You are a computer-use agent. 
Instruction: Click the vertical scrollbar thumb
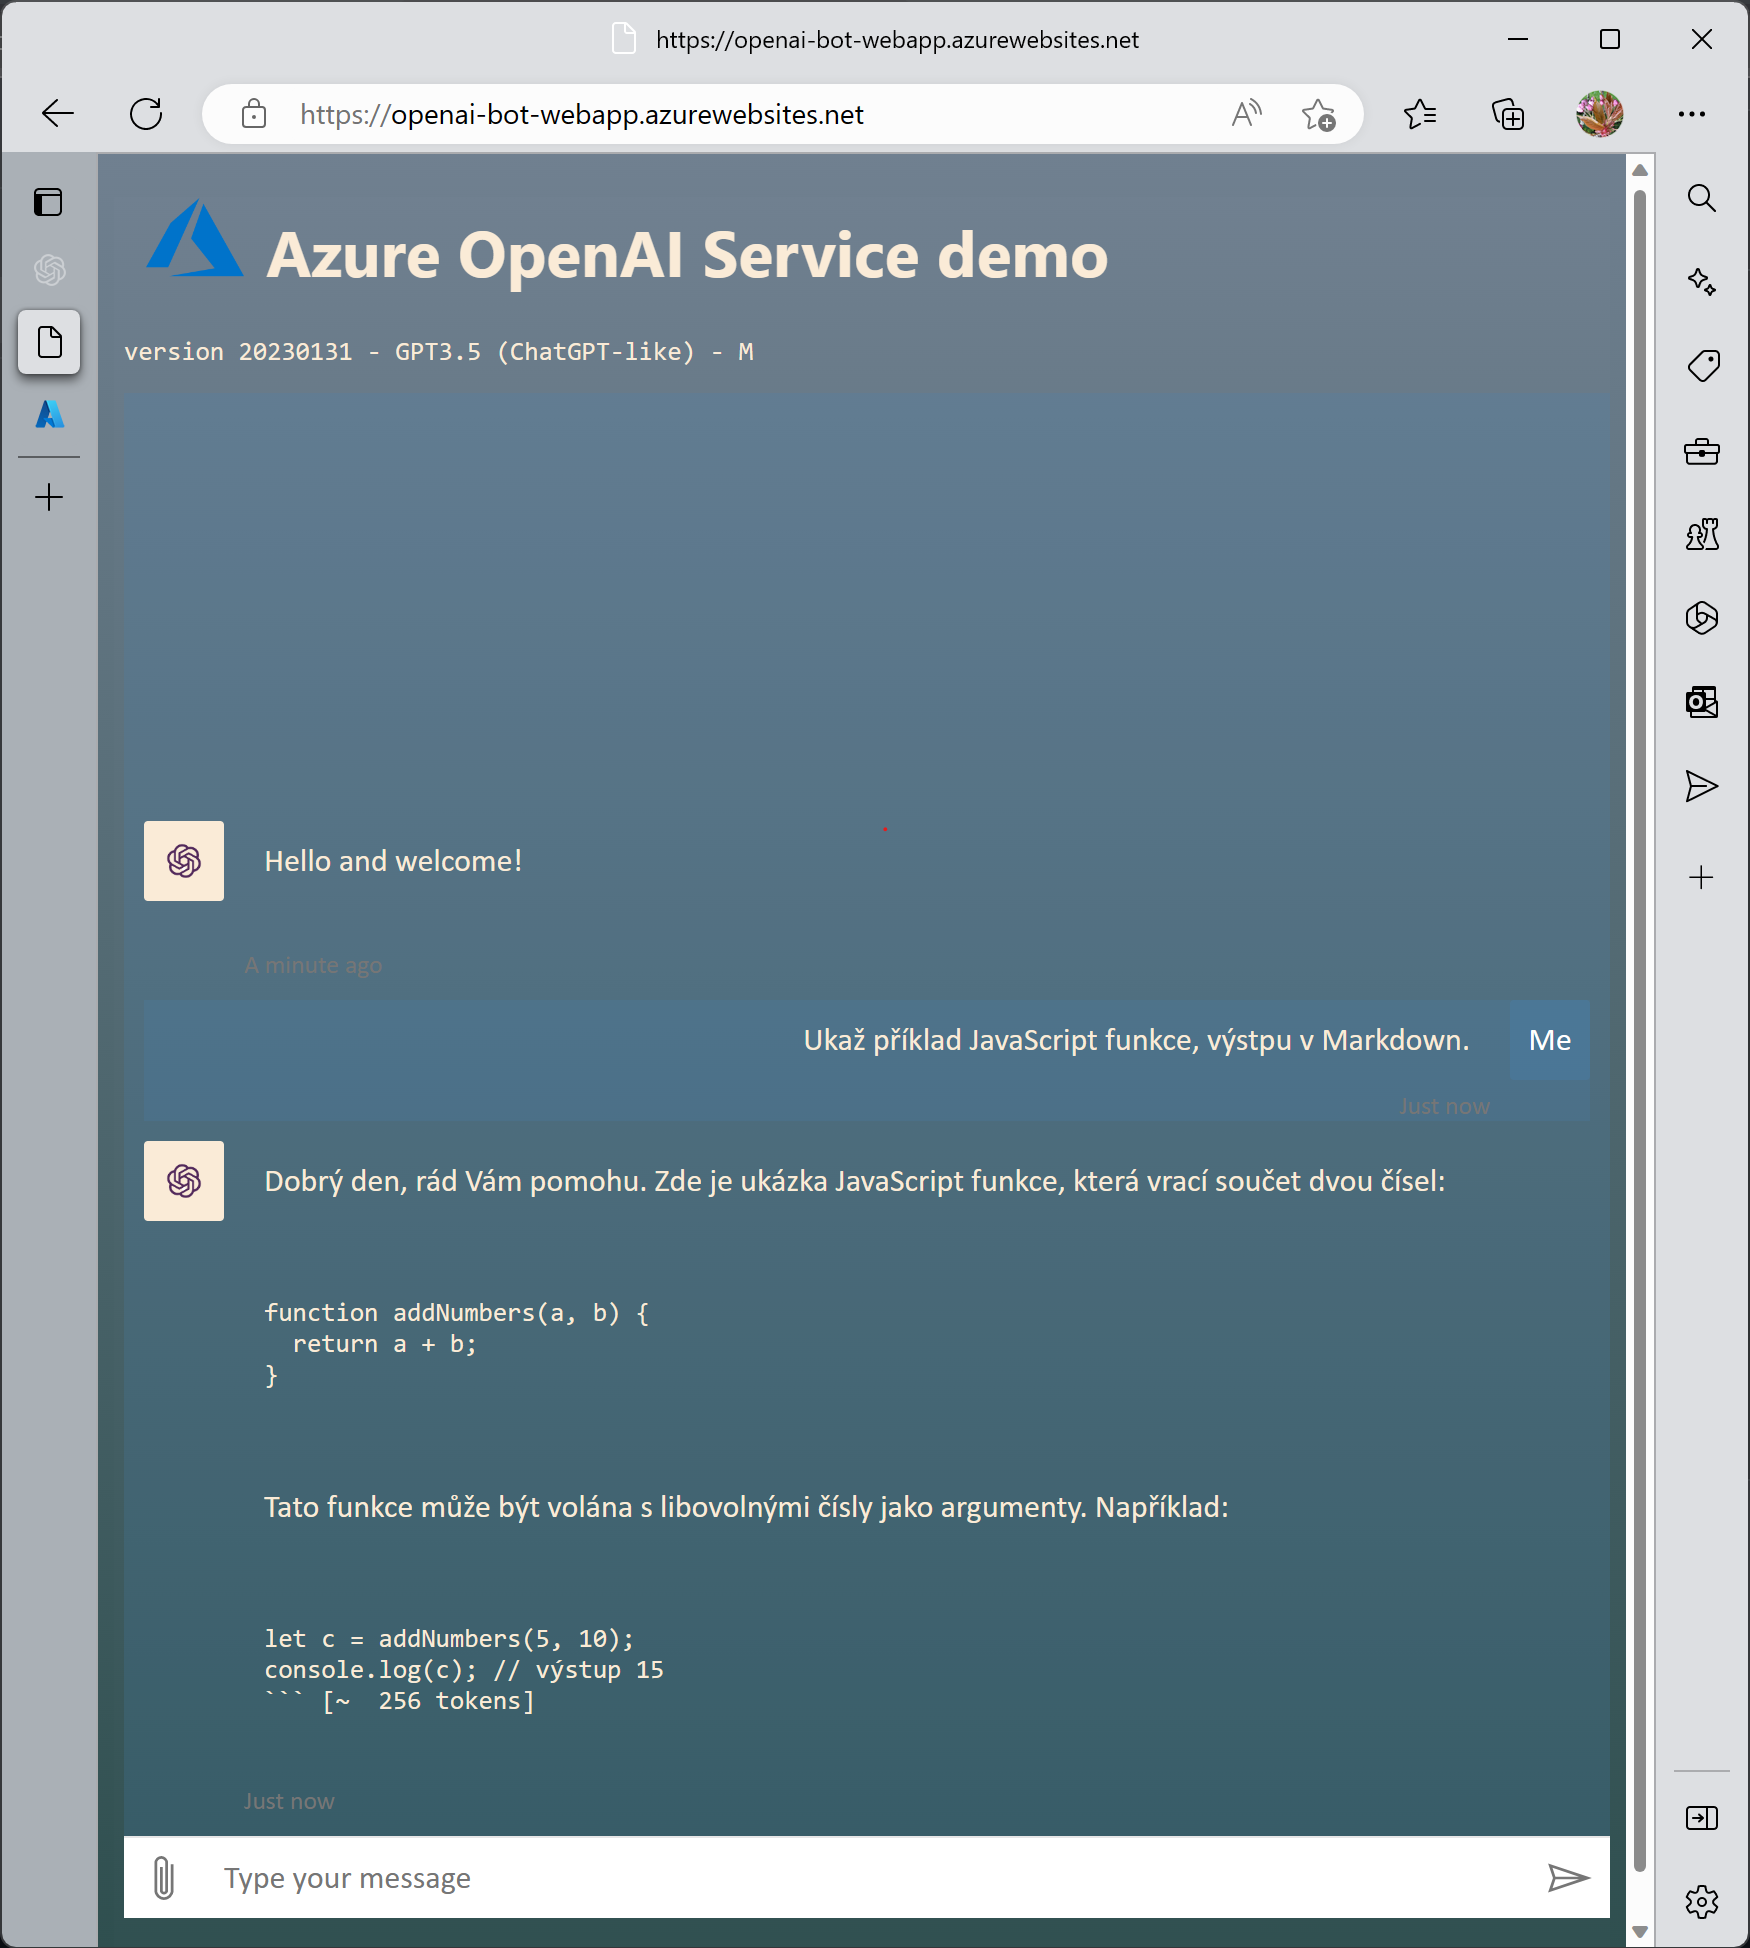[1640, 1030]
